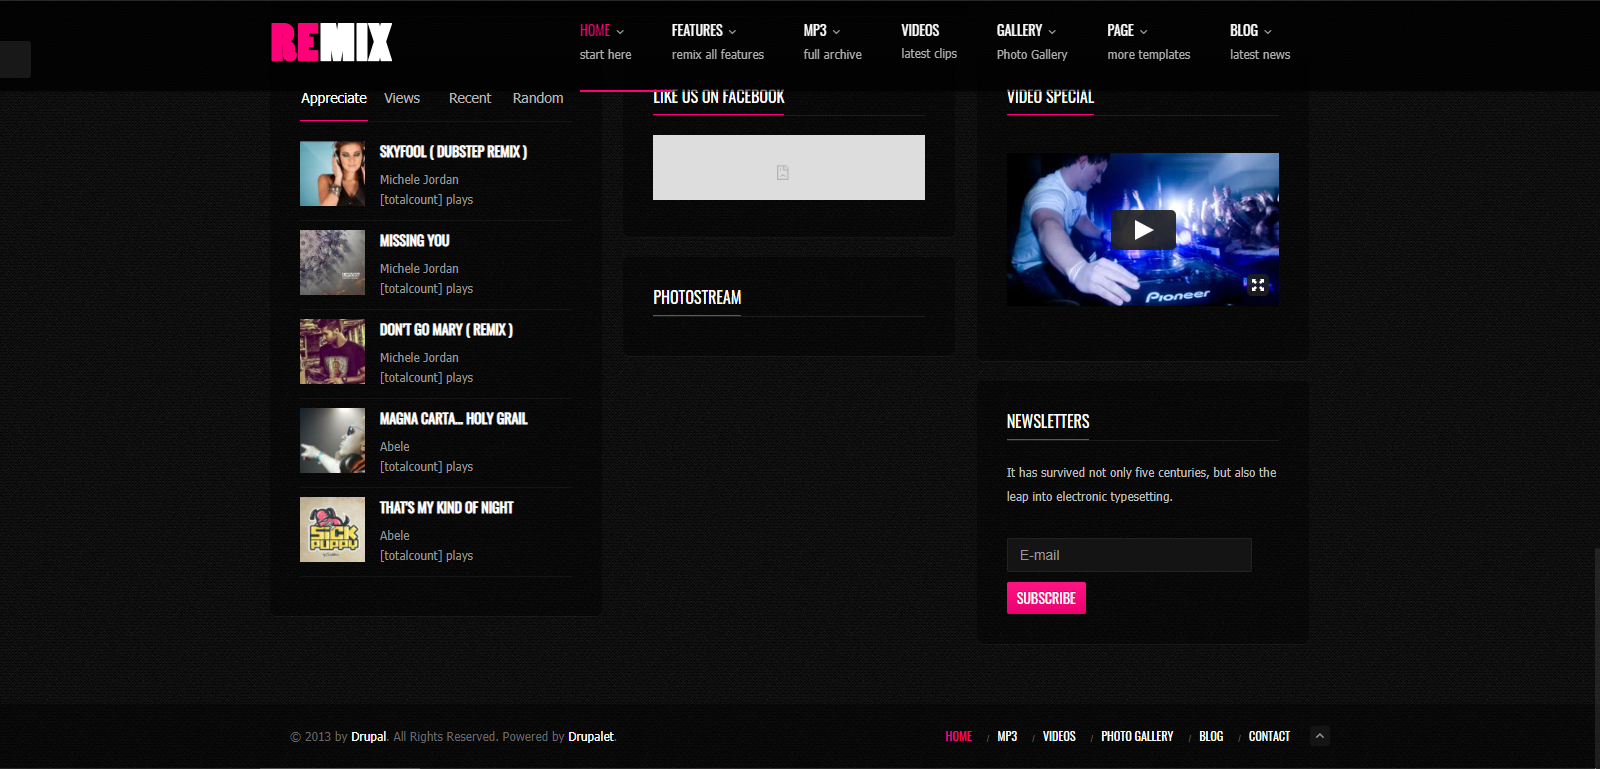Open the Missing You track thumbnail
Screen dimensions: 1600x769
point(332,263)
